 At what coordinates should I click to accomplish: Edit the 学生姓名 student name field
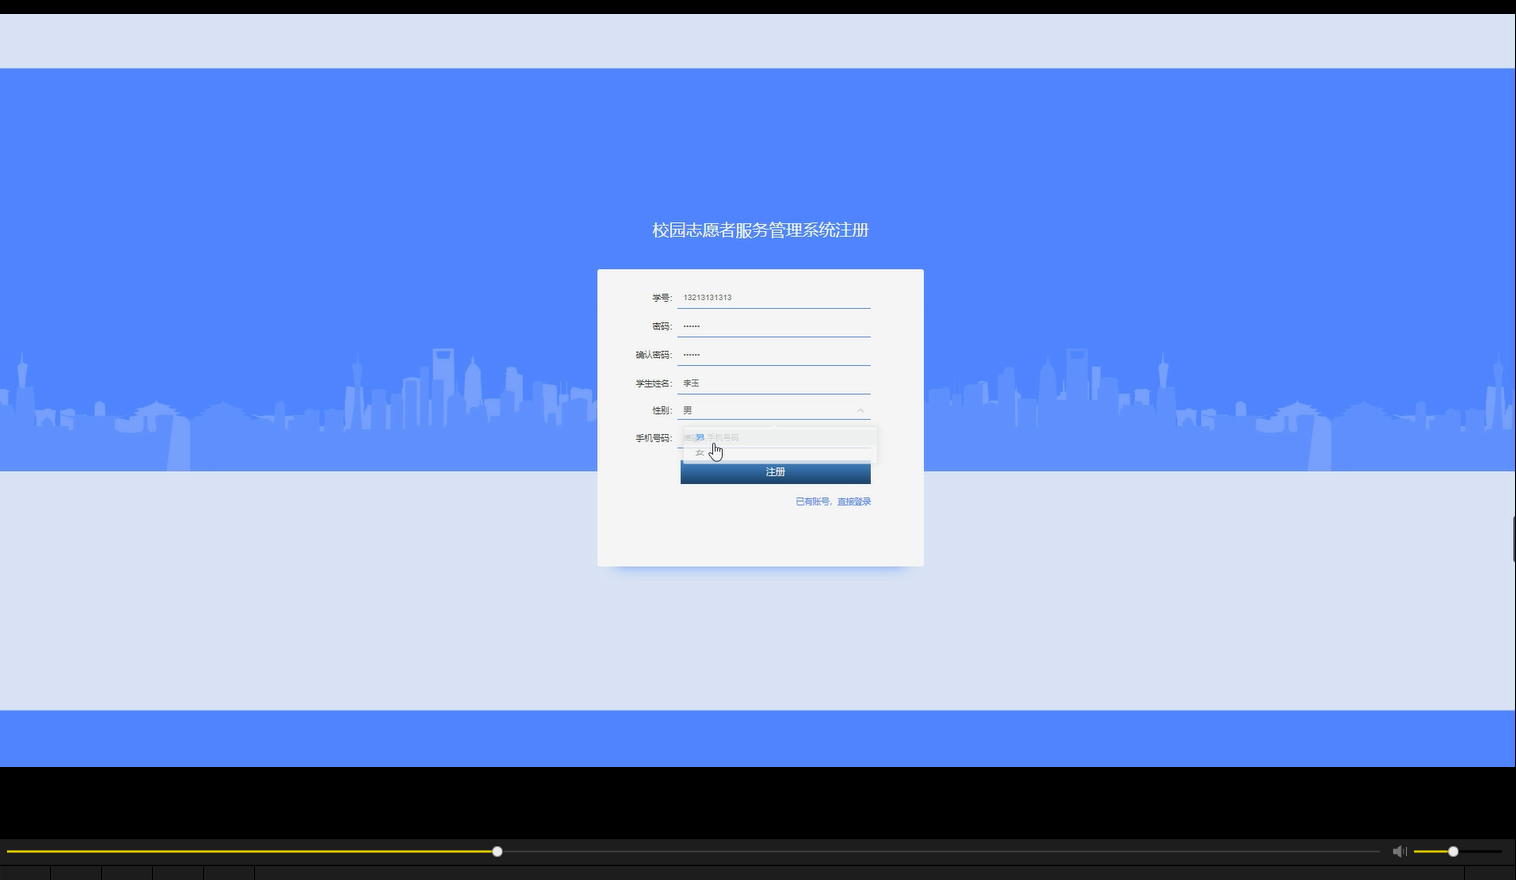(x=774, y=383)
